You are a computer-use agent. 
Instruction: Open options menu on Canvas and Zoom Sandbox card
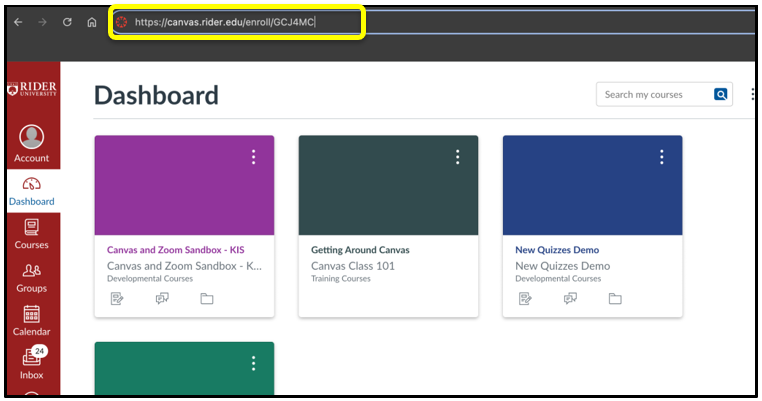(x=253, y=157)
